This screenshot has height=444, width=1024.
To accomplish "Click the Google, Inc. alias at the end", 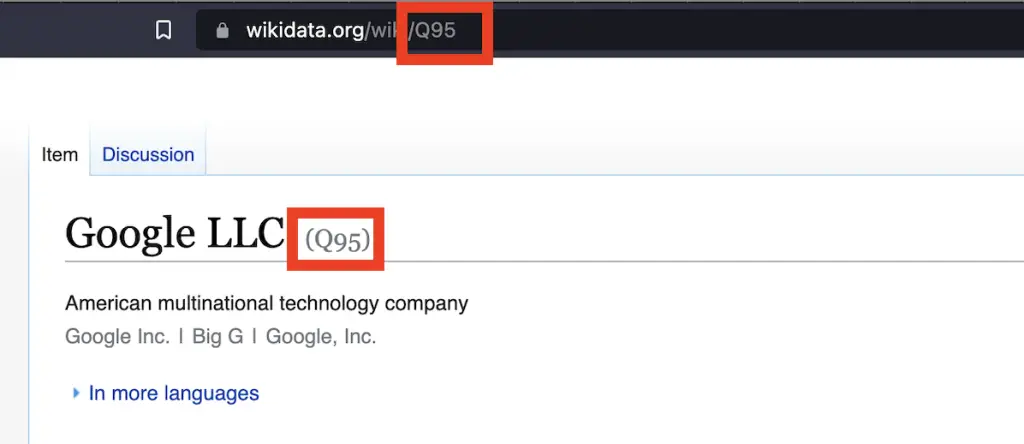I will [321, 337].
